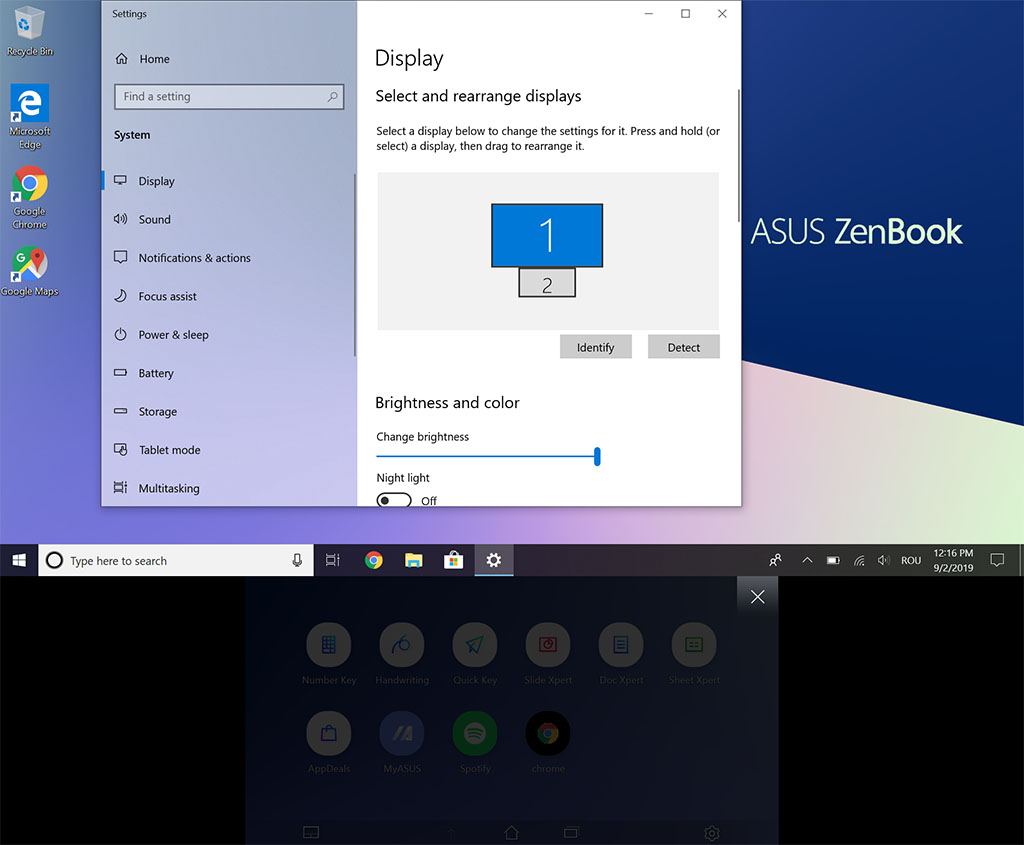Viewport: 1024px width, 845px height.
Task: Click the Identify button
Action: pos(596,347)
